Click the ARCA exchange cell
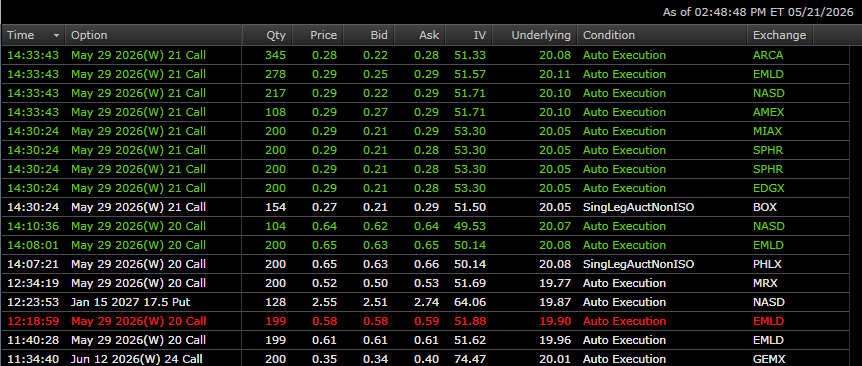This screenshot has height=366, width=862. pyautogui.click(x=768, y=55)
